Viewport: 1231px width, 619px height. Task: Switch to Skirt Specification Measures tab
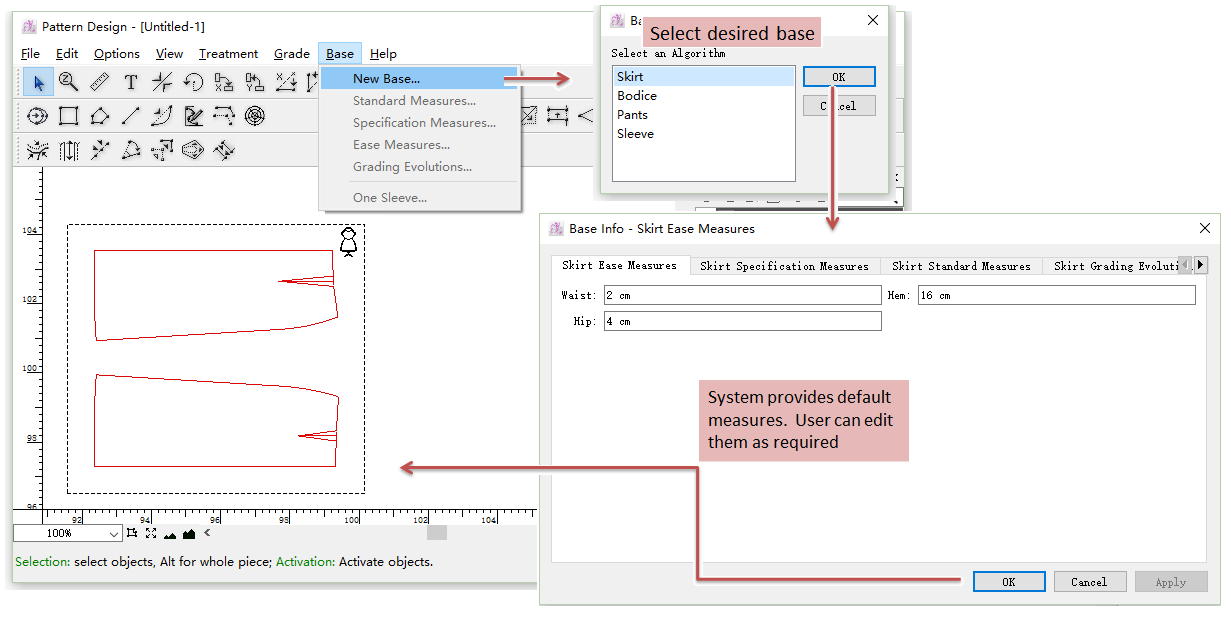coord(784,266)
